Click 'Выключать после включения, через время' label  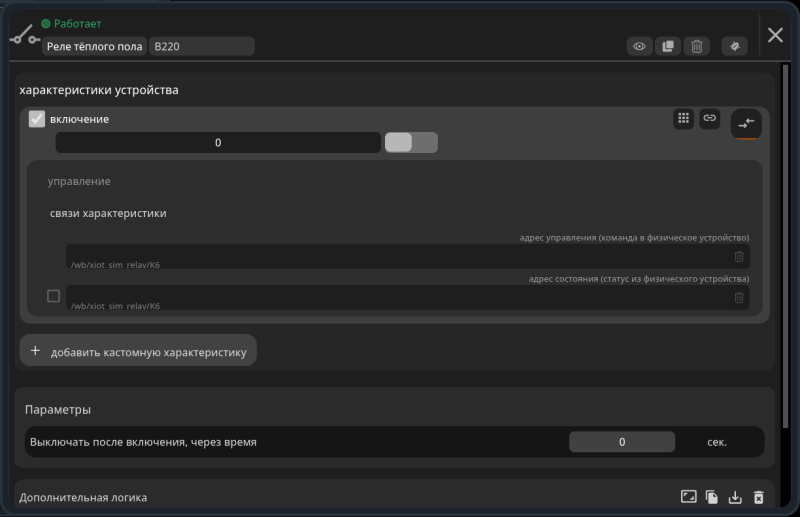(x=143, y=442)
